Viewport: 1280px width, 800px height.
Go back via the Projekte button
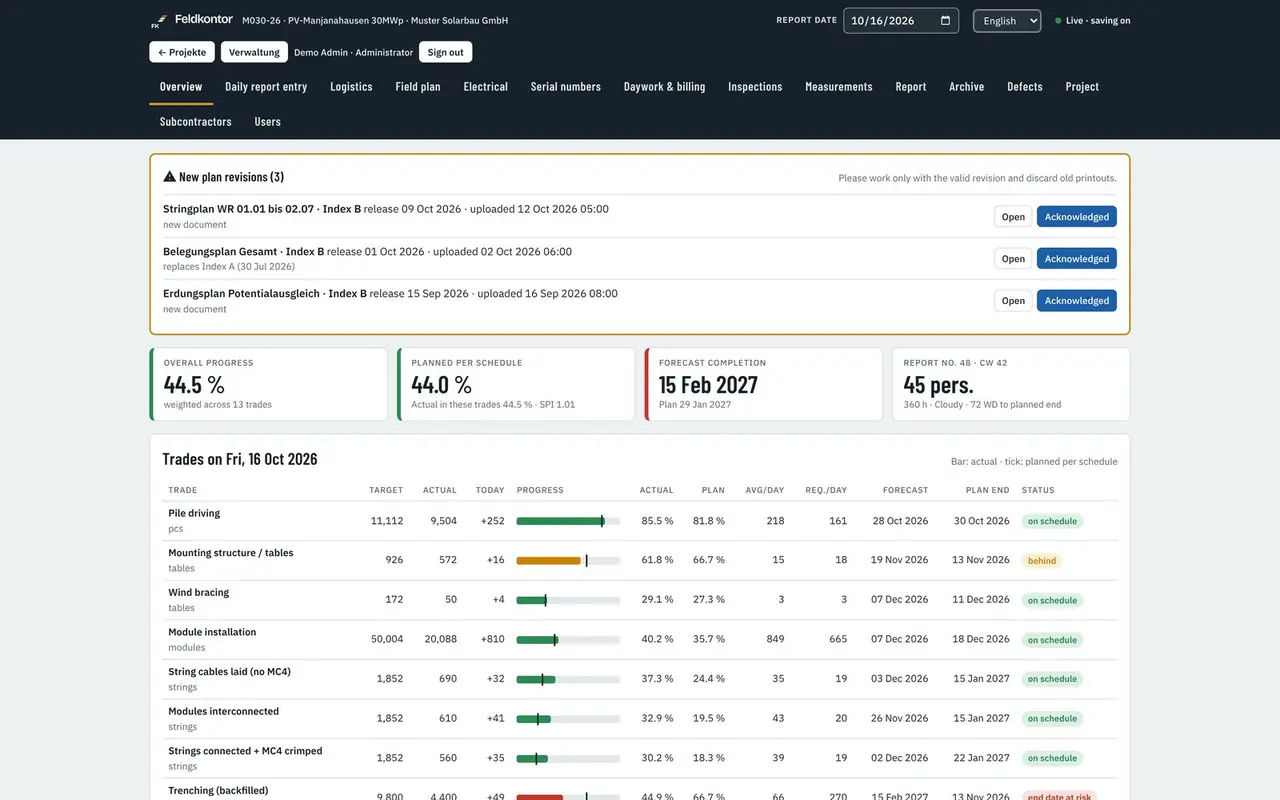pyautogui.click(x=182, y=52)
